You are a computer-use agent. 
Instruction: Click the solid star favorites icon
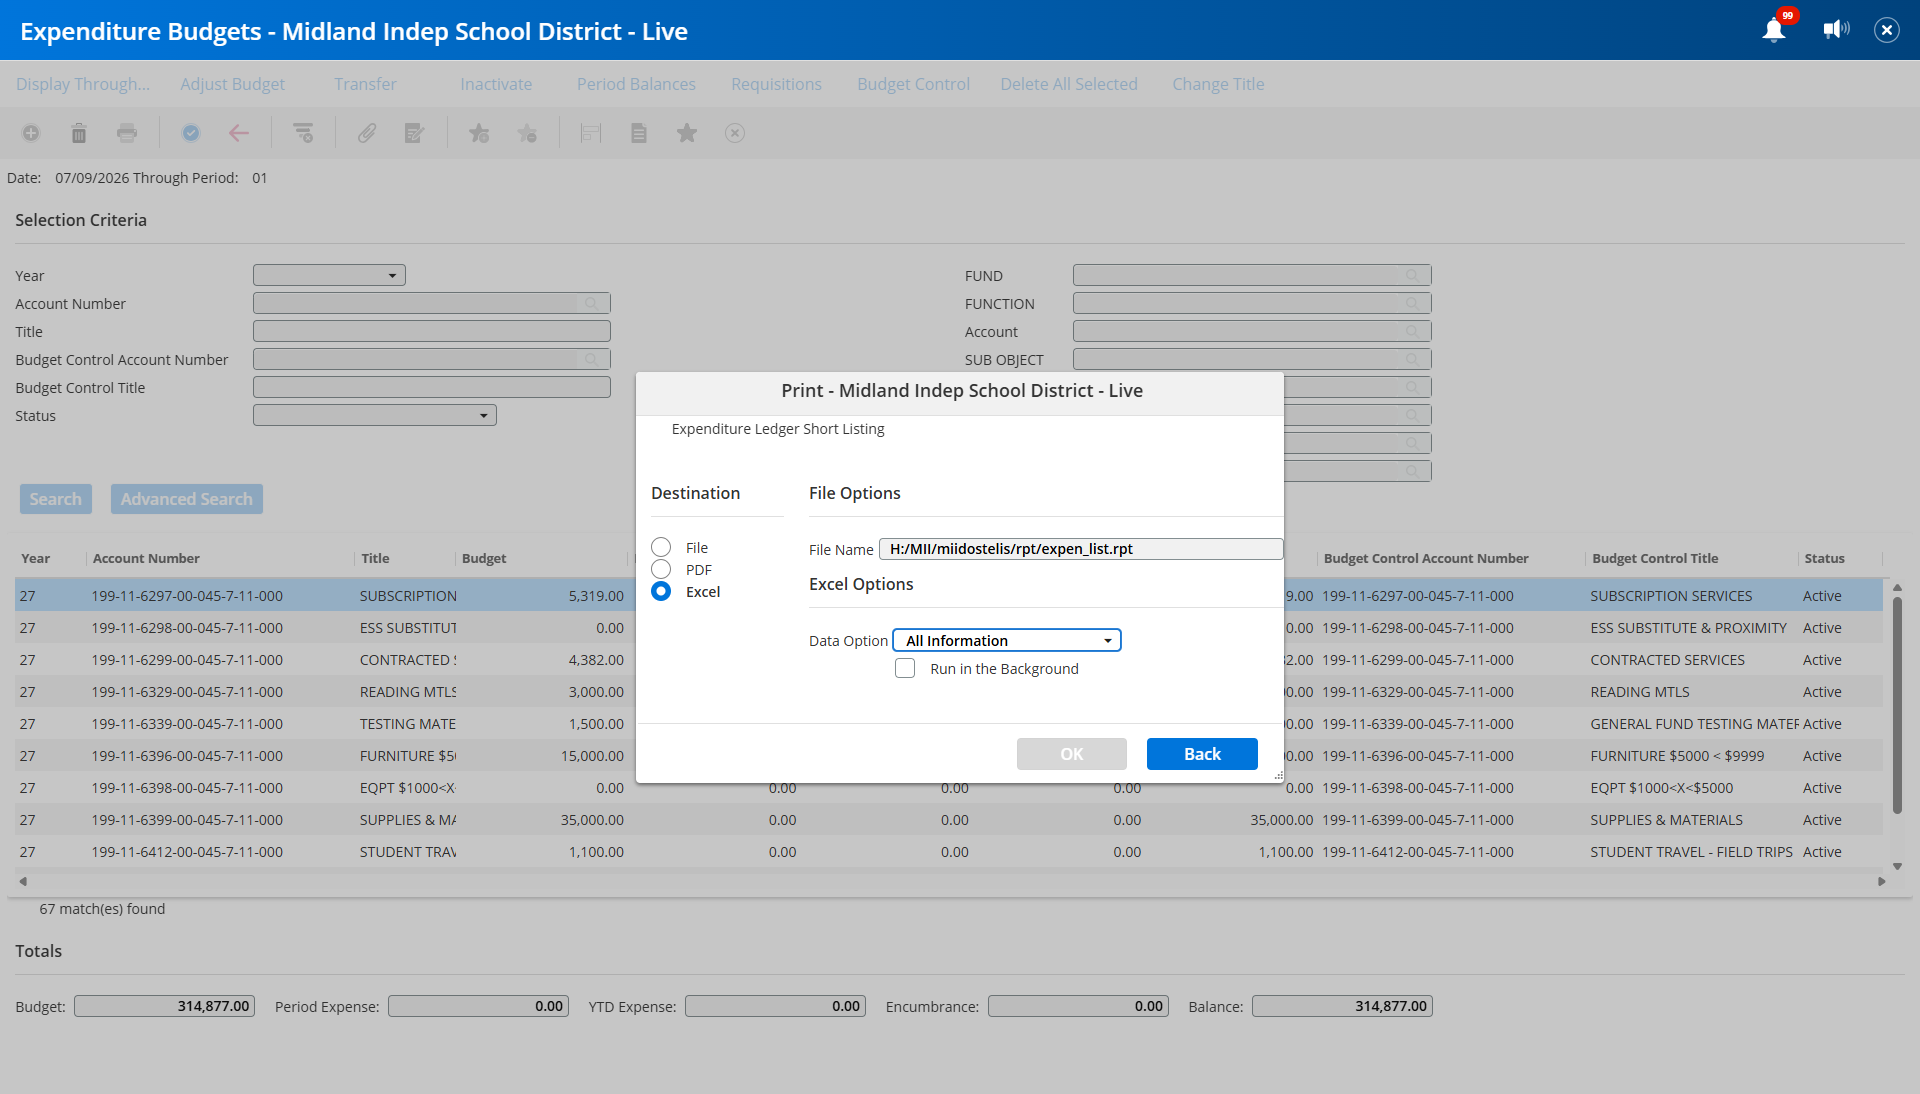coord(687,133)
